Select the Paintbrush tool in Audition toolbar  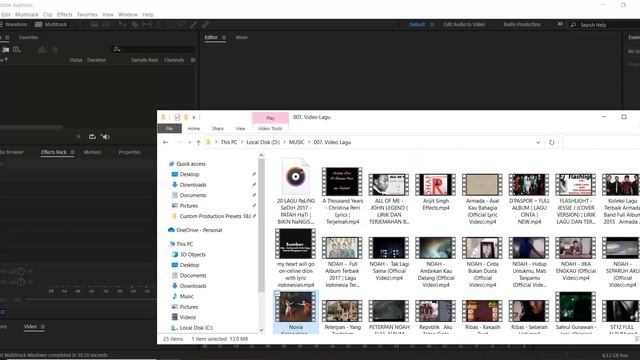[193, 24]
